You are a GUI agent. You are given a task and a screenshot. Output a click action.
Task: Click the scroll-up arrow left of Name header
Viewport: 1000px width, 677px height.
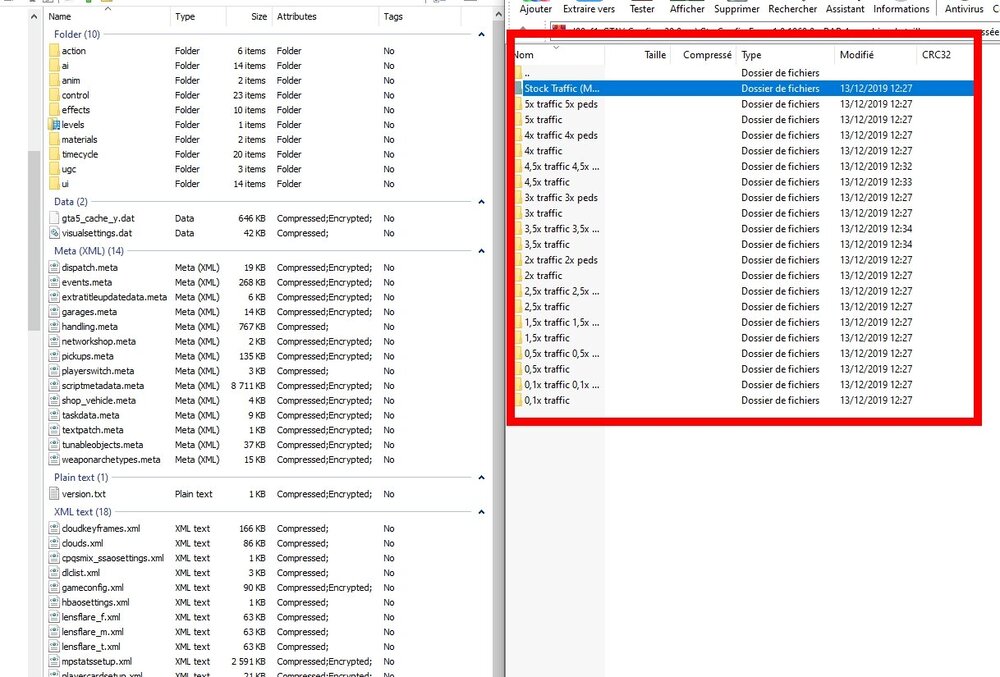point(34,17)
